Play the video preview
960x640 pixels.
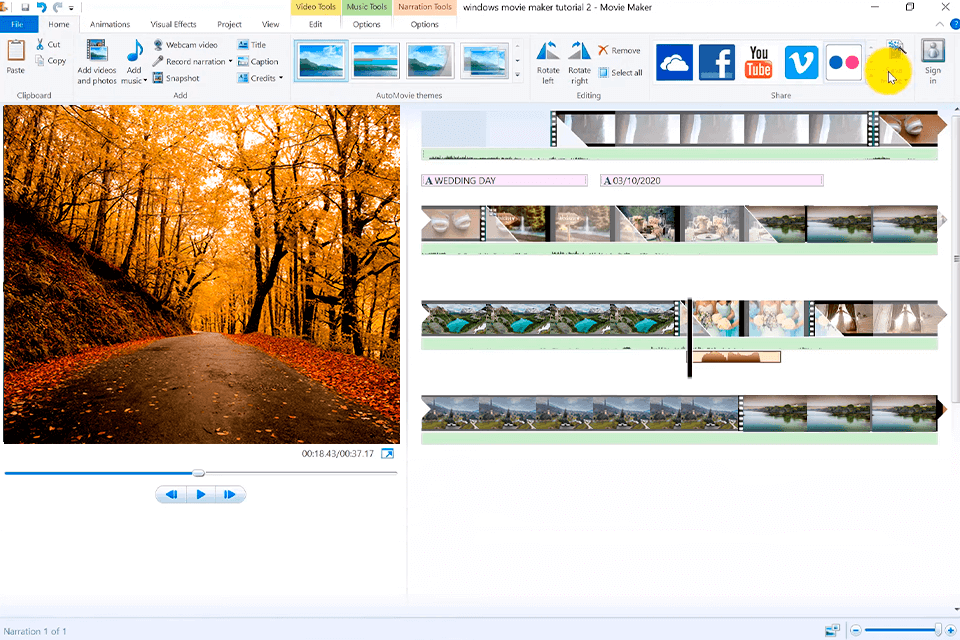pos(201,494)
